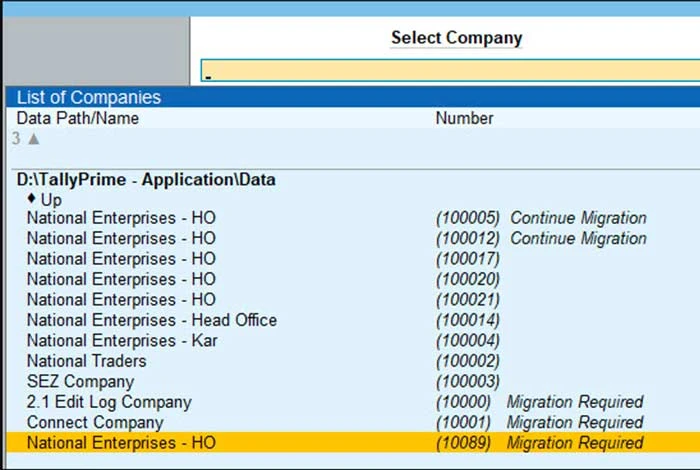Select National Enterprises - HO number 100021

pos(353,299)
